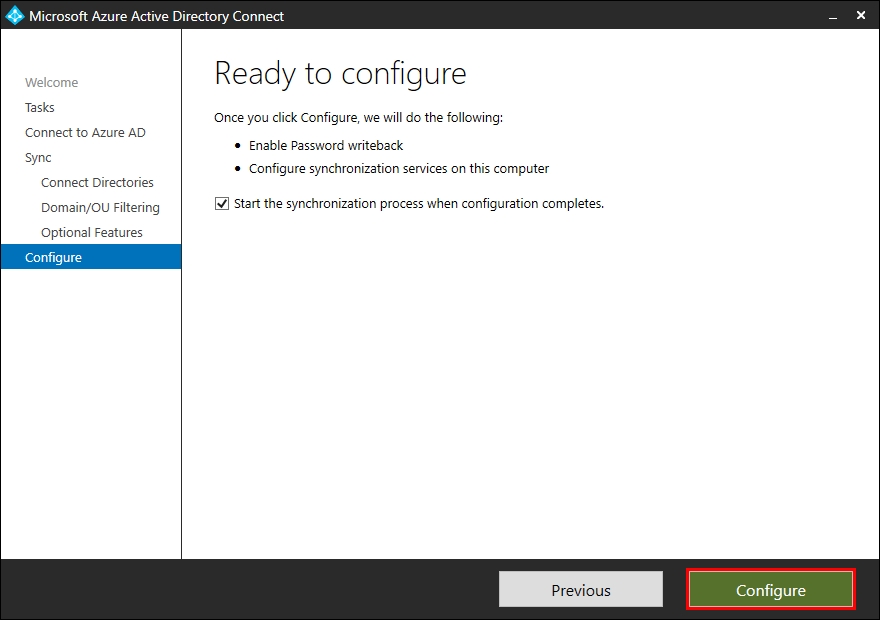Uncheck the start synchronization process checkbox

click(x=220, y=203)
